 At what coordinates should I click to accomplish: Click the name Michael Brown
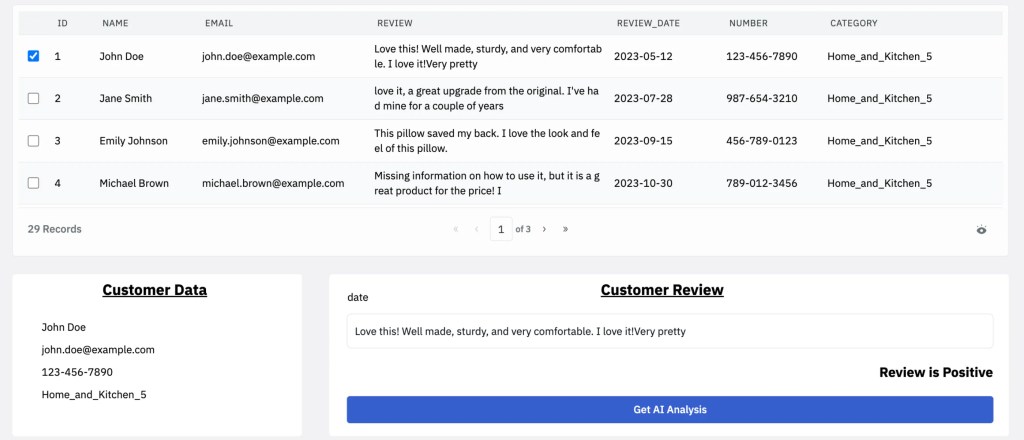click(x=134, y=183)
